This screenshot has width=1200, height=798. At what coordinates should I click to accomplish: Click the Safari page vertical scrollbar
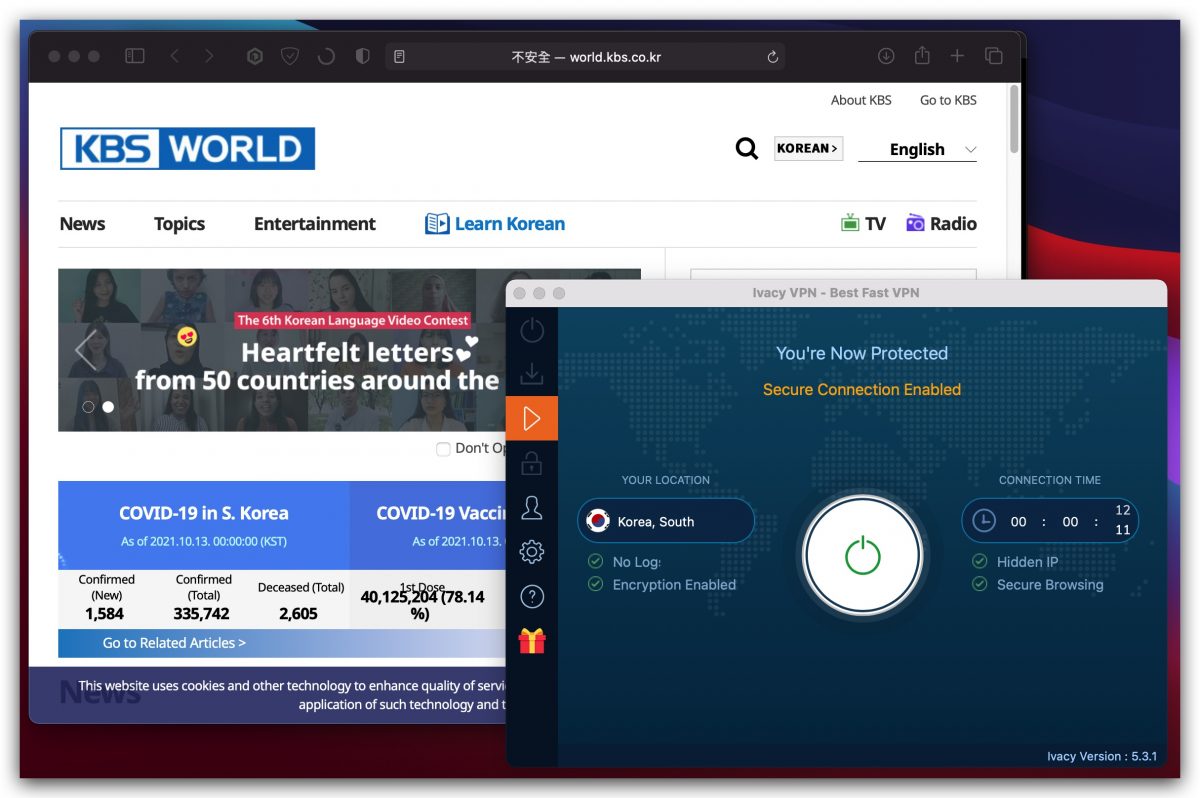pyautogui.click(x=1014, y=120)
